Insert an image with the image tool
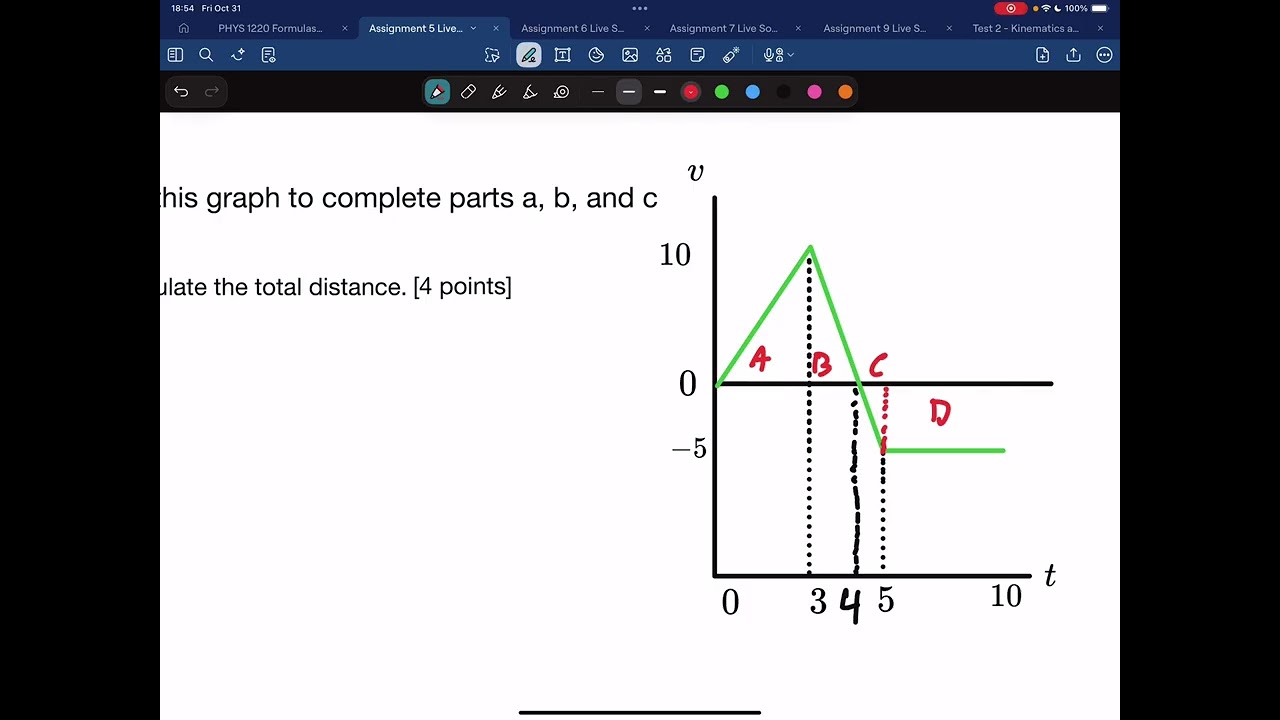Viewport: 1280px width, 720px height. (x=630, y=55)
